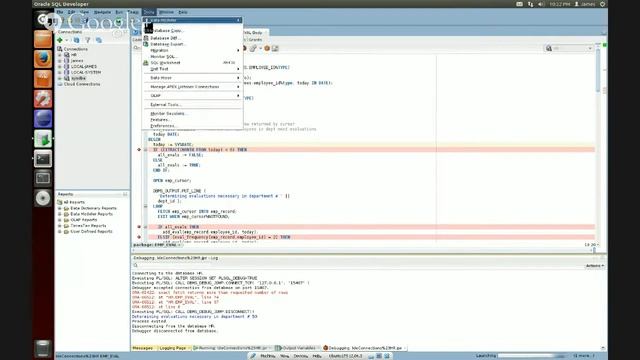Choose External Tools menu item
This screenshot has width=640, height=360.
click(192, 104)
